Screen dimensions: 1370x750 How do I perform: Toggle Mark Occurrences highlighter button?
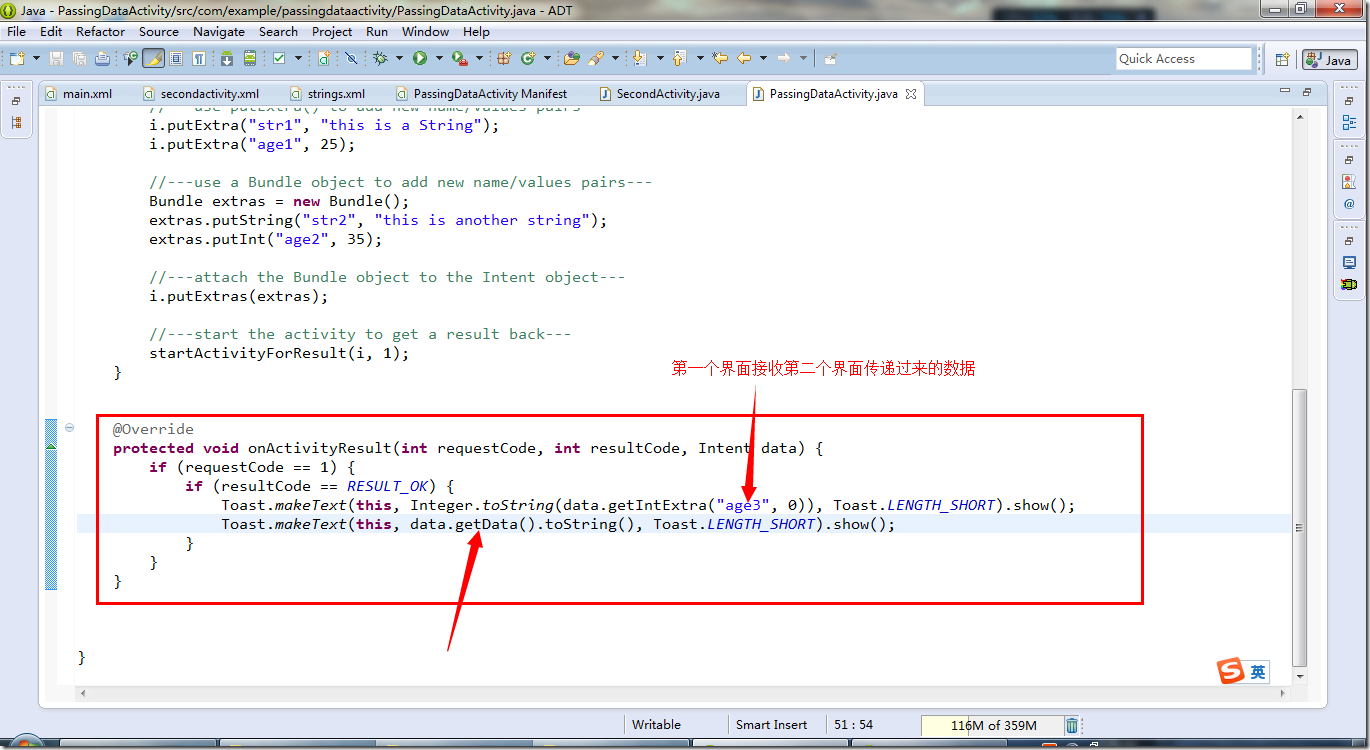153,59
